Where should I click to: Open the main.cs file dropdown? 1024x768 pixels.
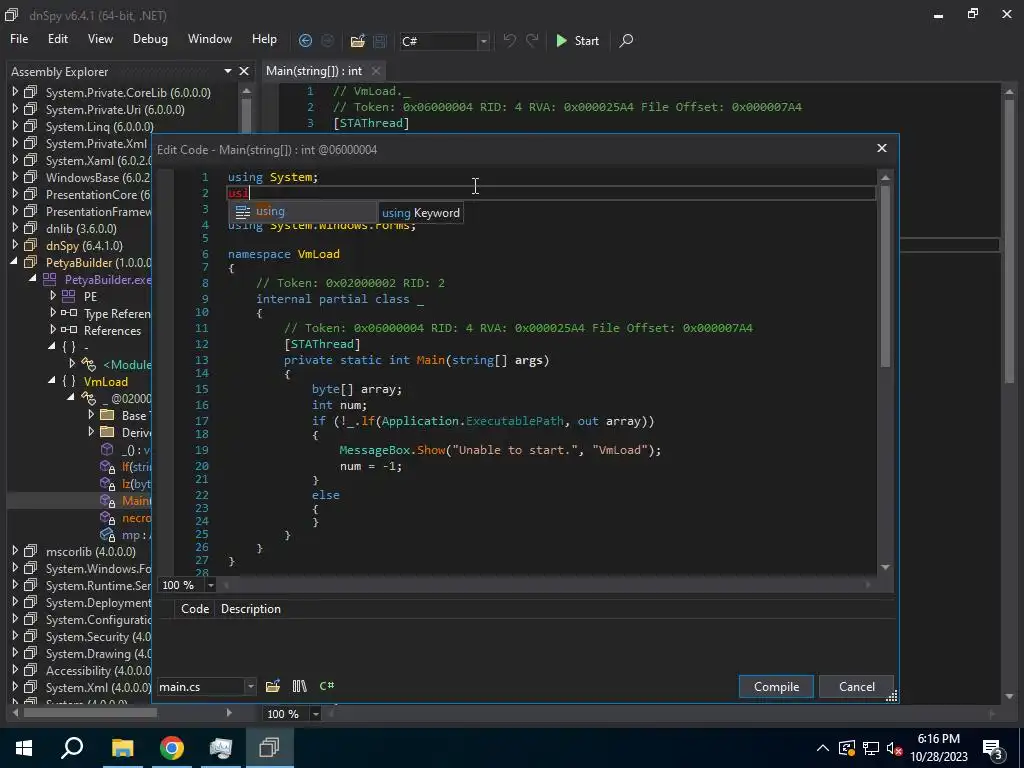coord(250,686)
